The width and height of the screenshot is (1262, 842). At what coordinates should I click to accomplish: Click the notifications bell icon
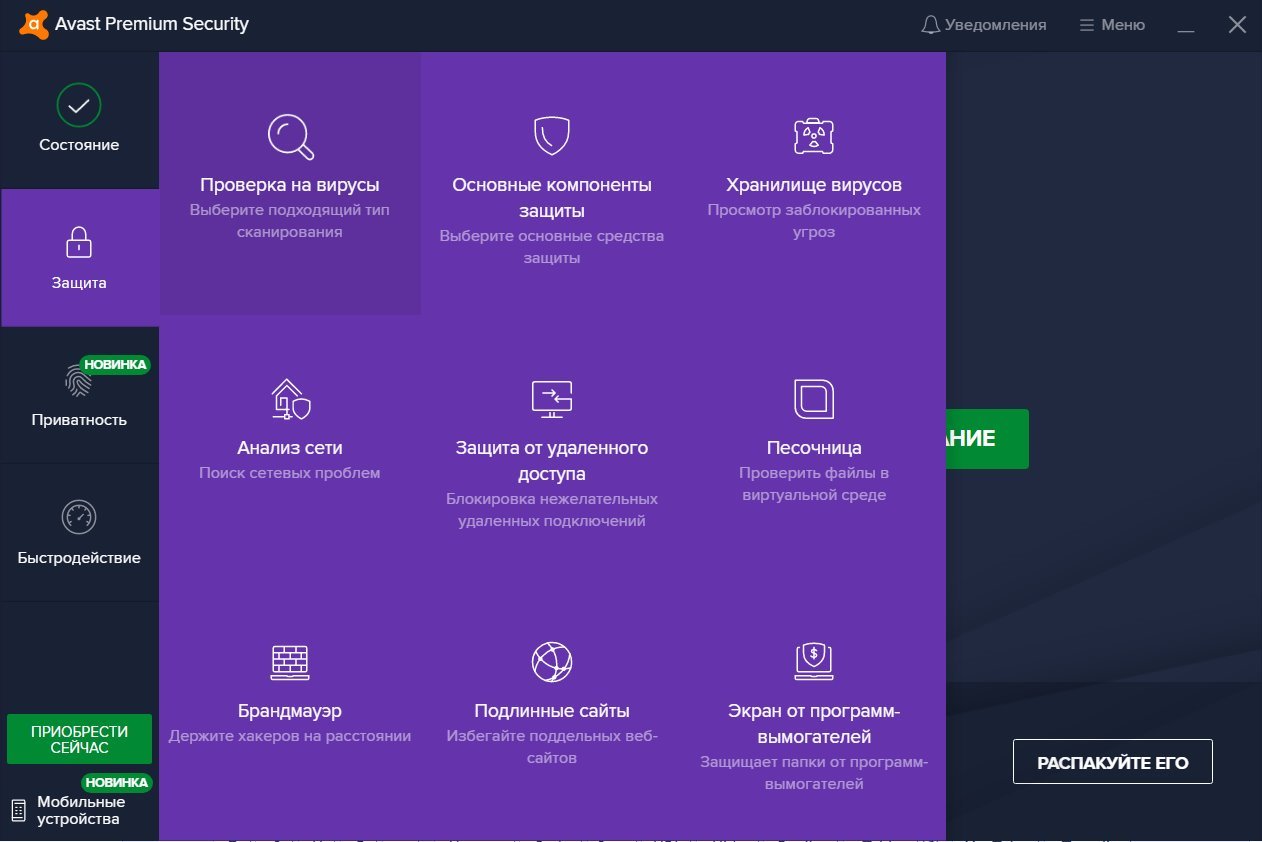click(x=930, y=25)
